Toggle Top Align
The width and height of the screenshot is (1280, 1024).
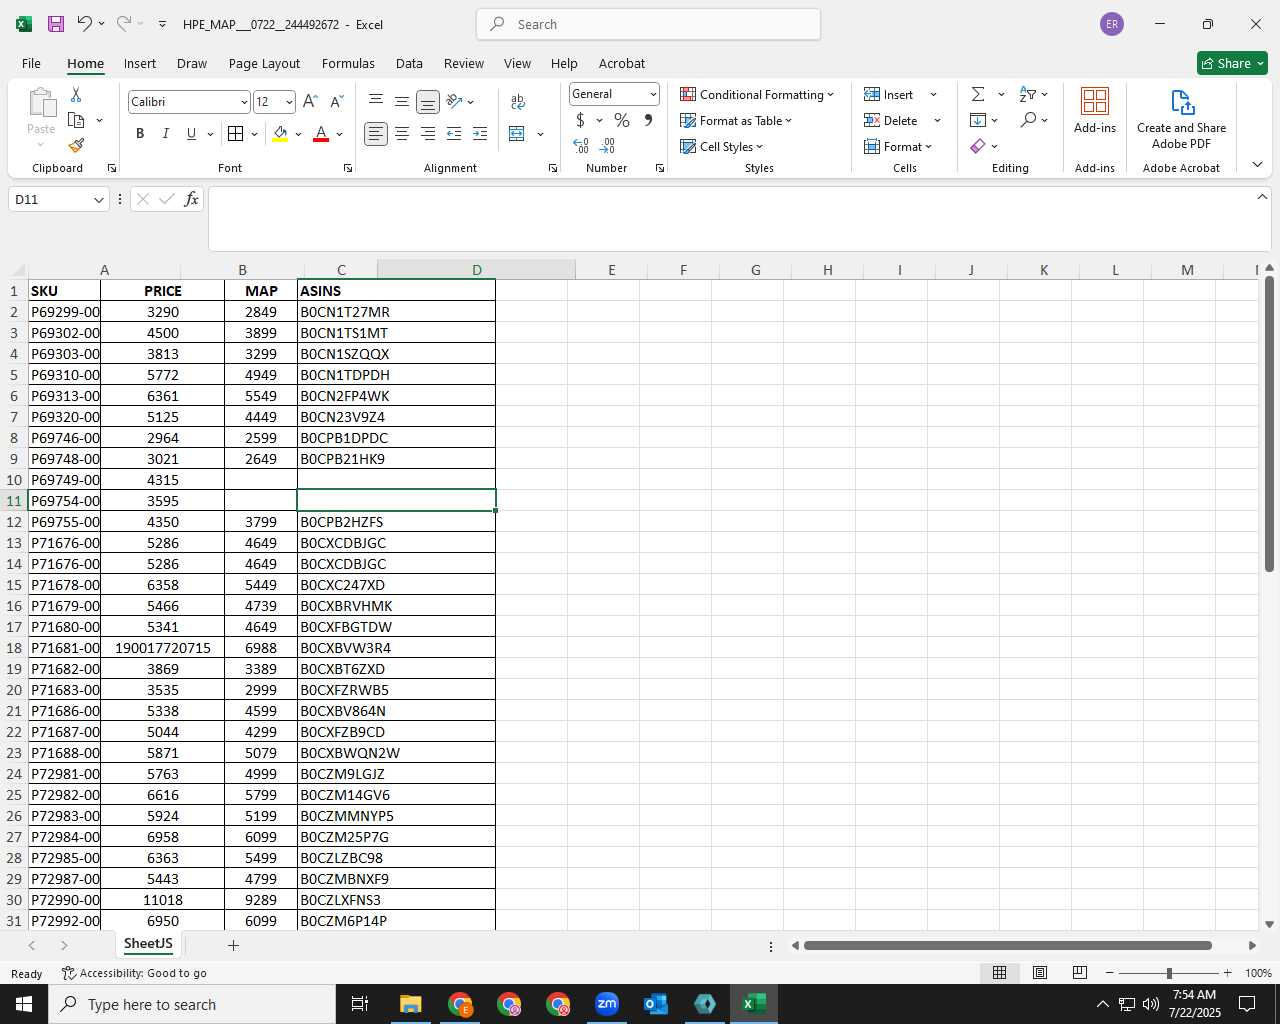(376, 101)
